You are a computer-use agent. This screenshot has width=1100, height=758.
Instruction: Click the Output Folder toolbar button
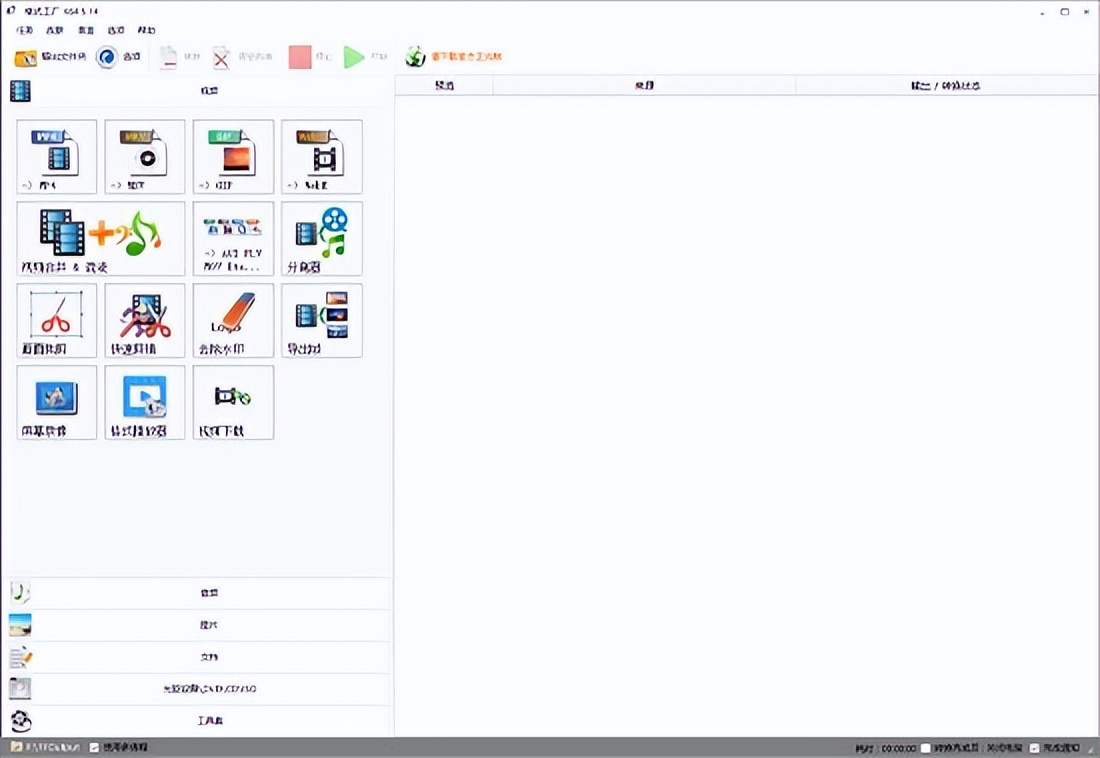[x=51, y=57]
